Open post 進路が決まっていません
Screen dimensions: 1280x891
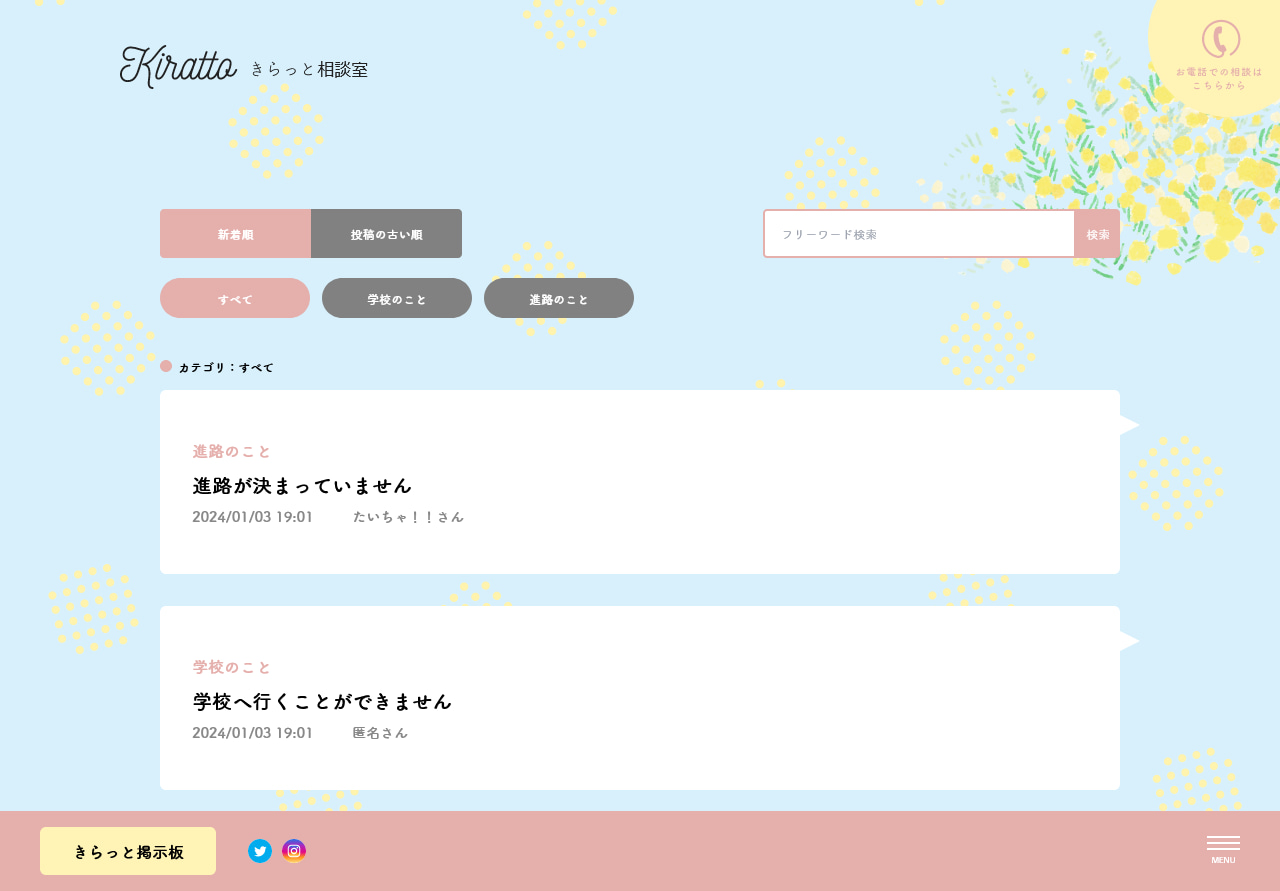click(x=302, y=485)
